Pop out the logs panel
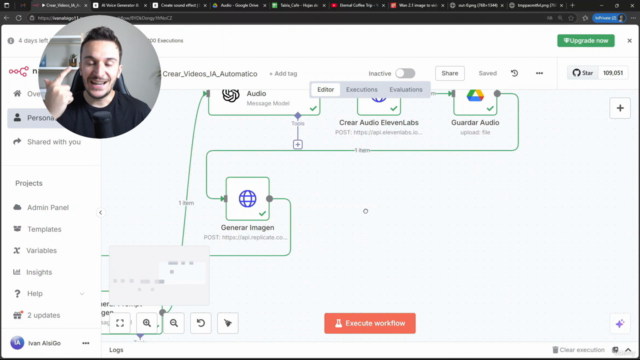 point(615,350)
